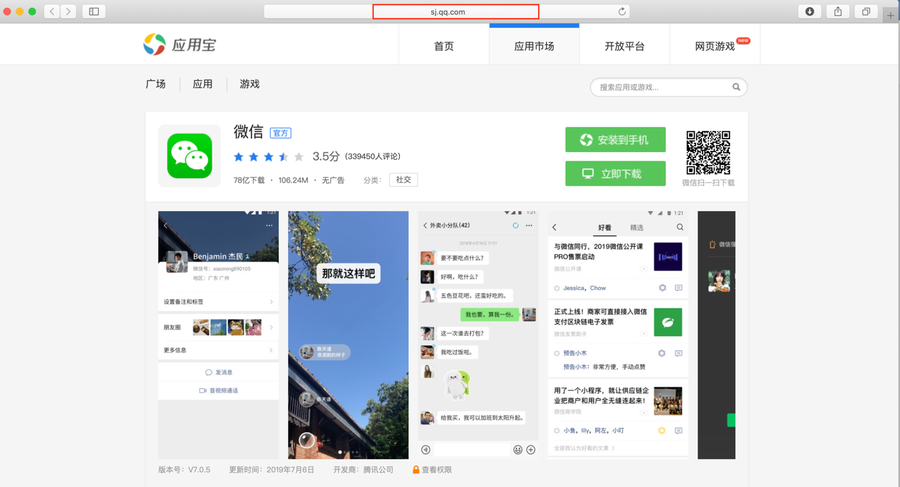Click the 应用宝 logo in the header
The width and height of the screenshot is (900, 487).
coord(180,45)
